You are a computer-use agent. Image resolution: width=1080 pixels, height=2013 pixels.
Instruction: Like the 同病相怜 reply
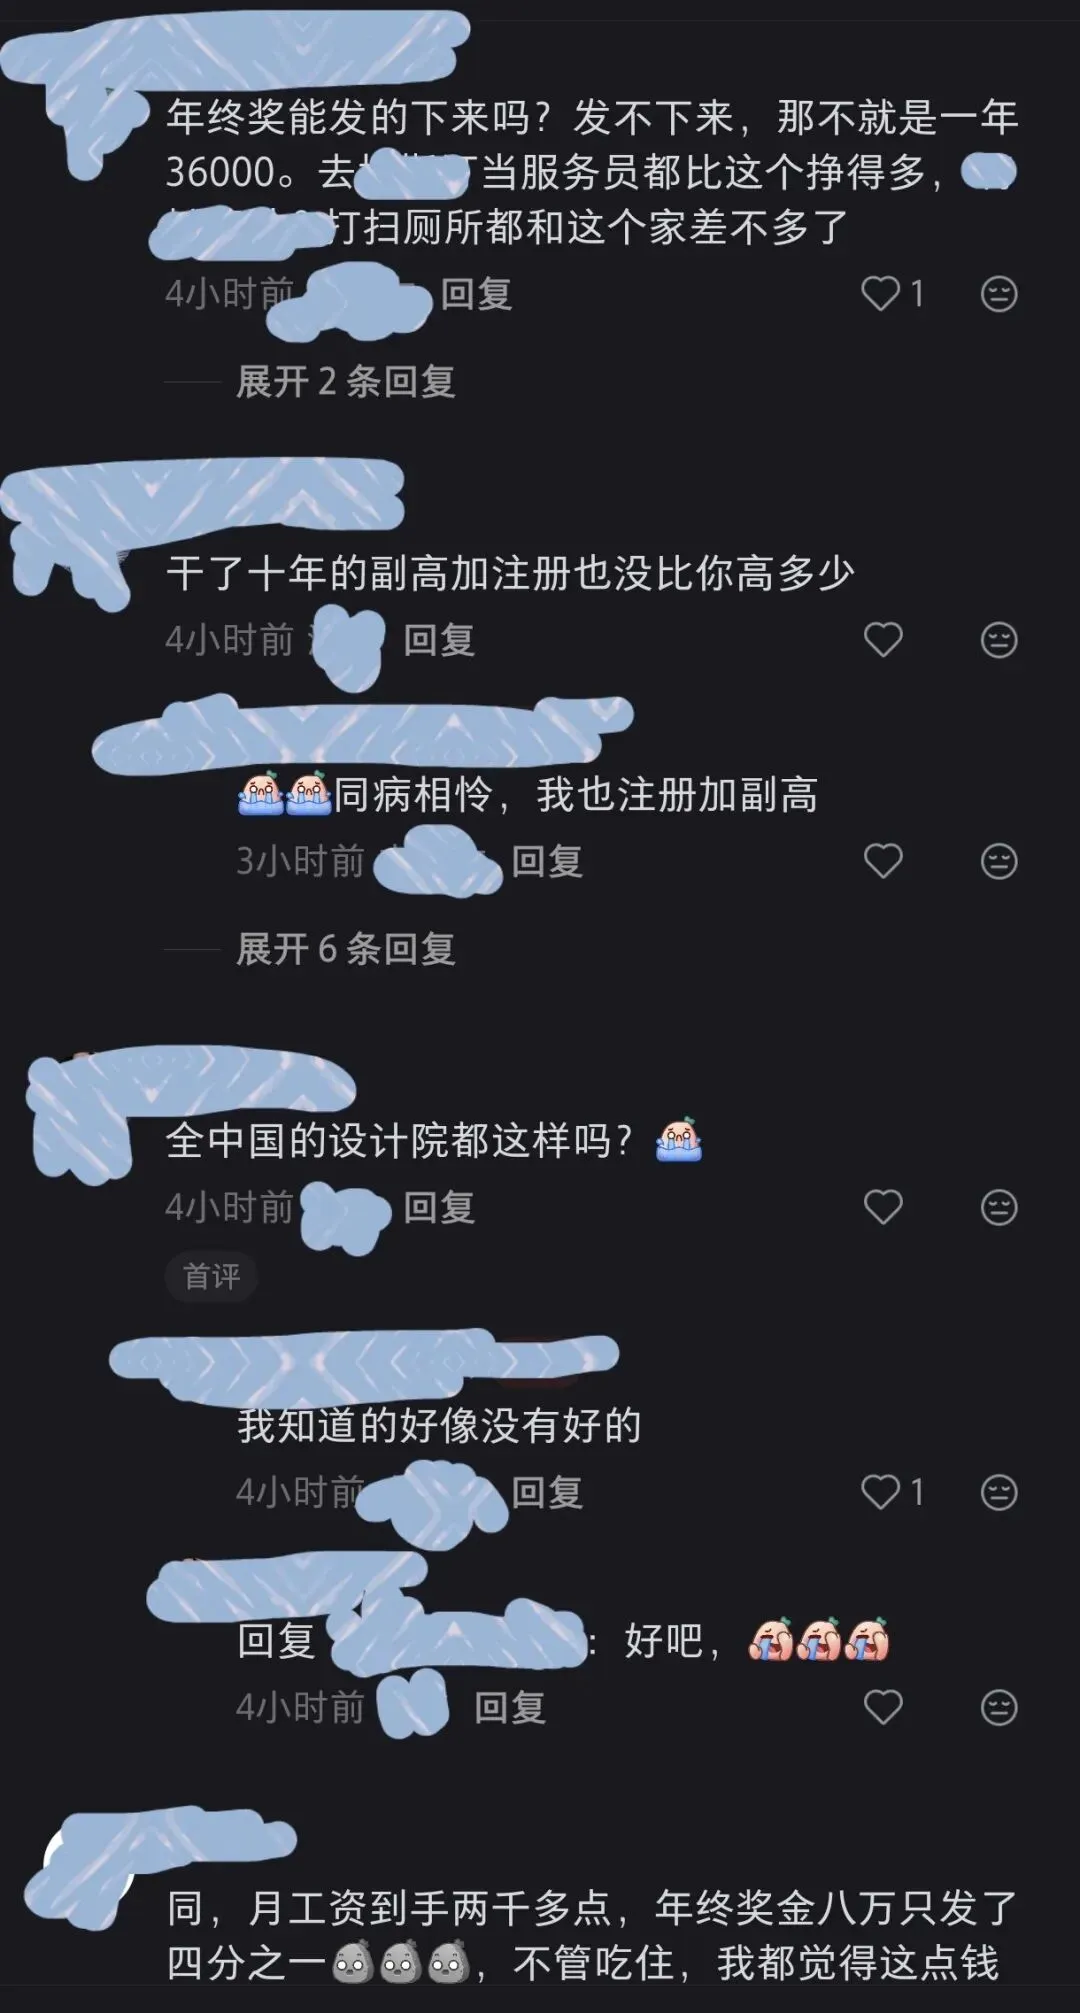click(882, 861)
